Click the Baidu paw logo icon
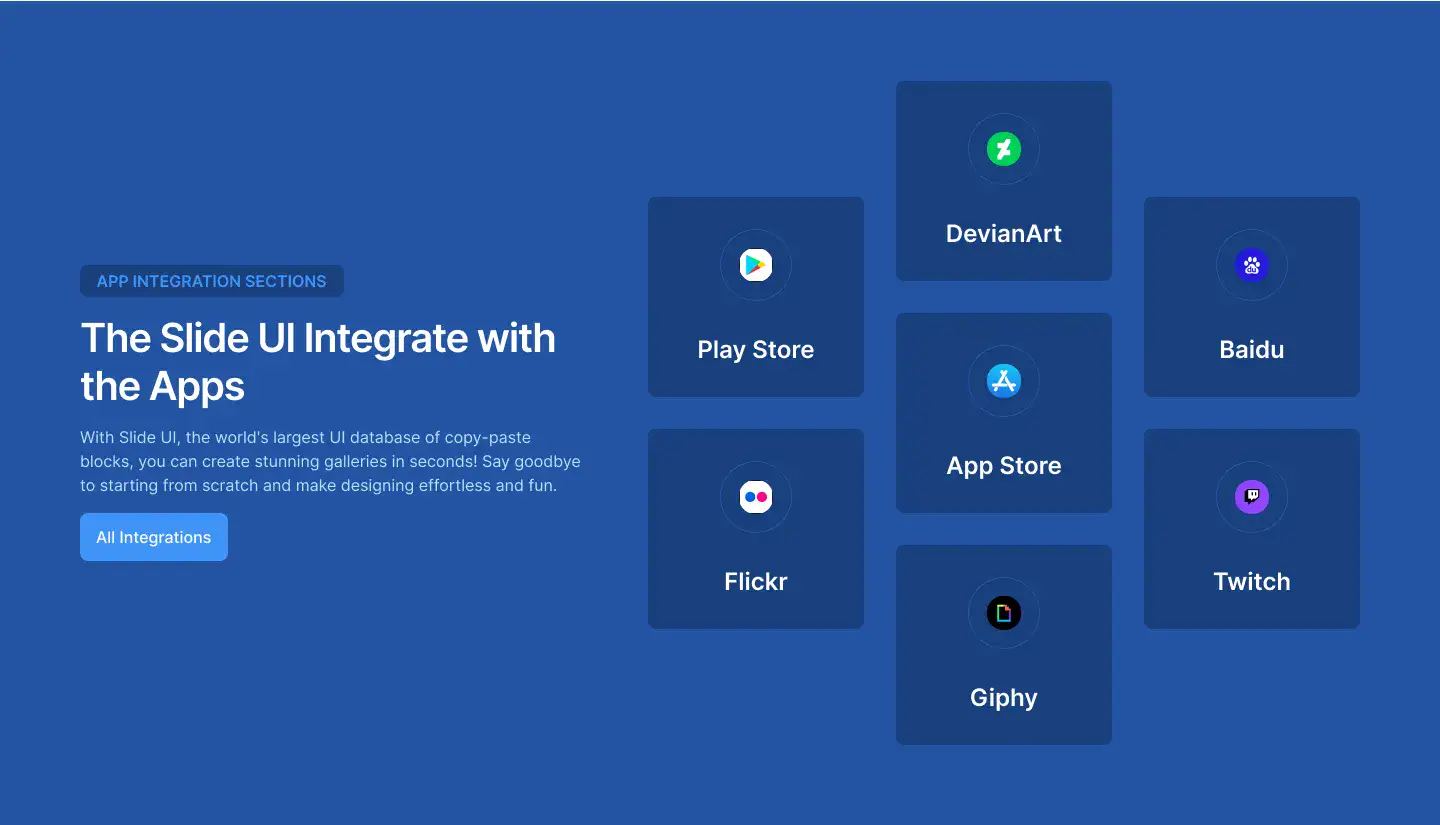 (x=1252, y=265)
